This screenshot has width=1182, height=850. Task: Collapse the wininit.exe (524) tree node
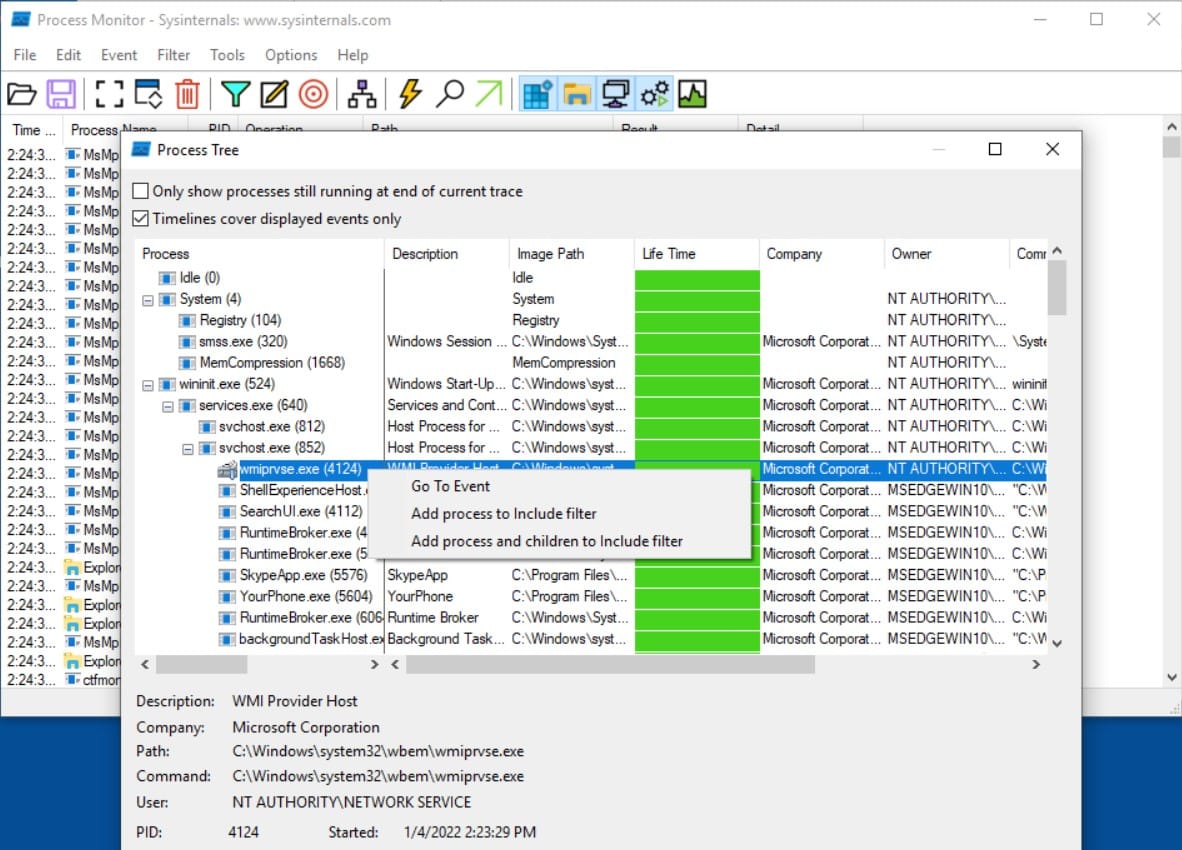(148, 385)
